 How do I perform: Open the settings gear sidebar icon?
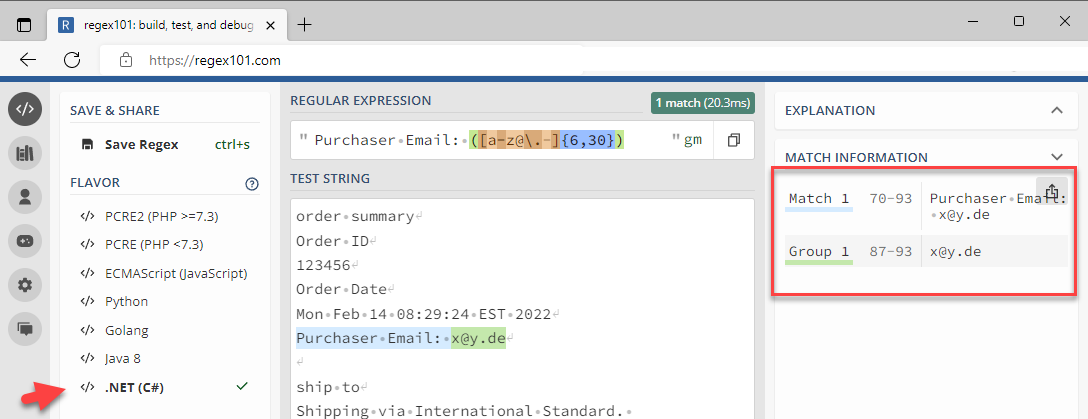[25, 284]
